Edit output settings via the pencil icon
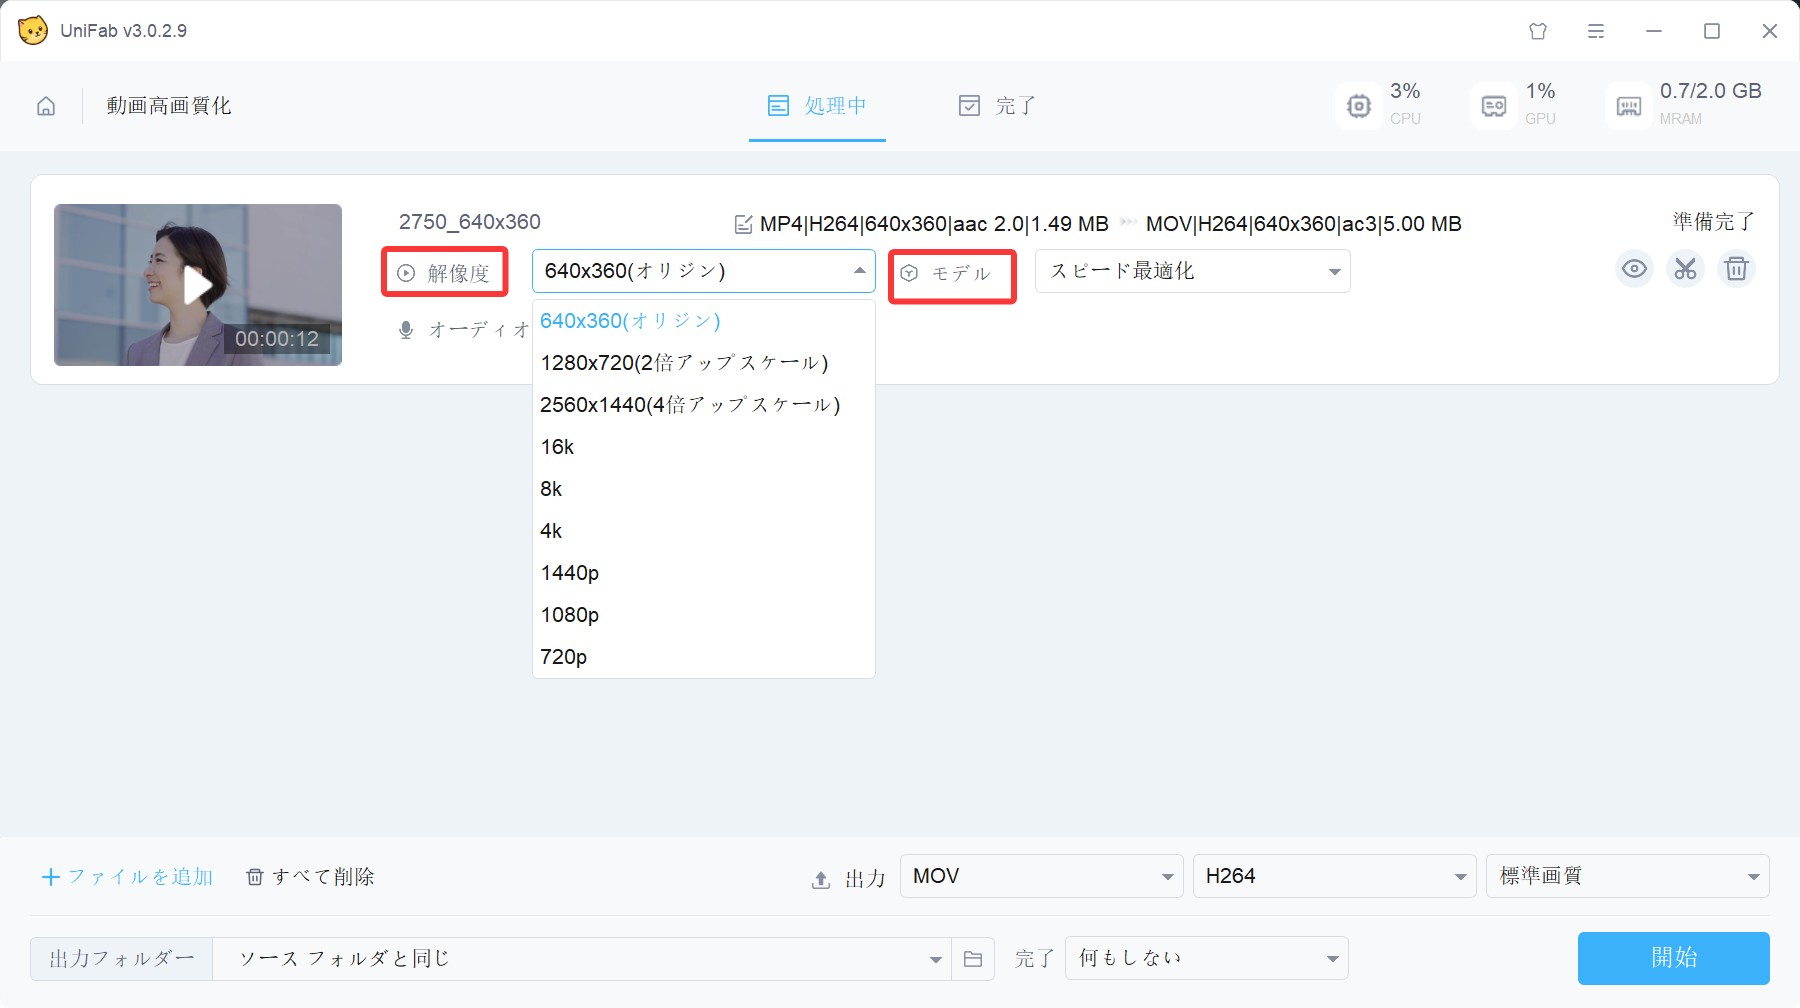Screen dimensions: 1800x1008 click(x=744, y=224)
